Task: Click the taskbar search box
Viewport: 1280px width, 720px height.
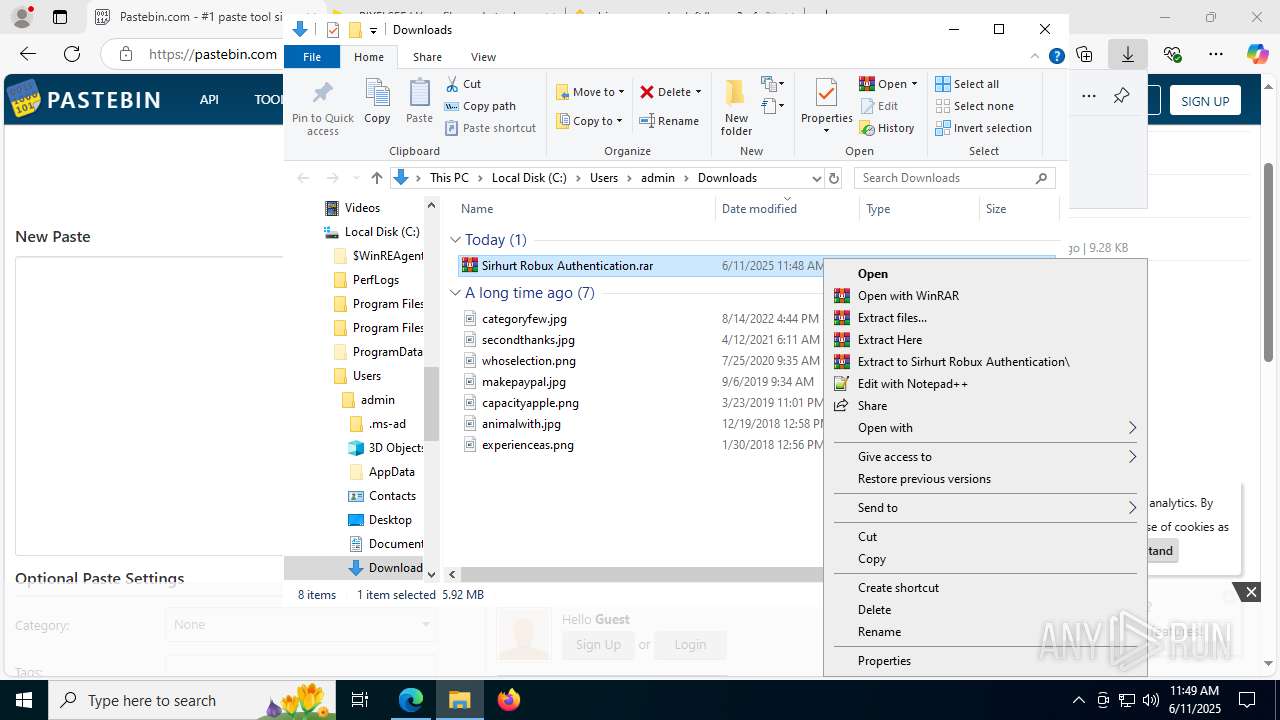Action: 192,700
